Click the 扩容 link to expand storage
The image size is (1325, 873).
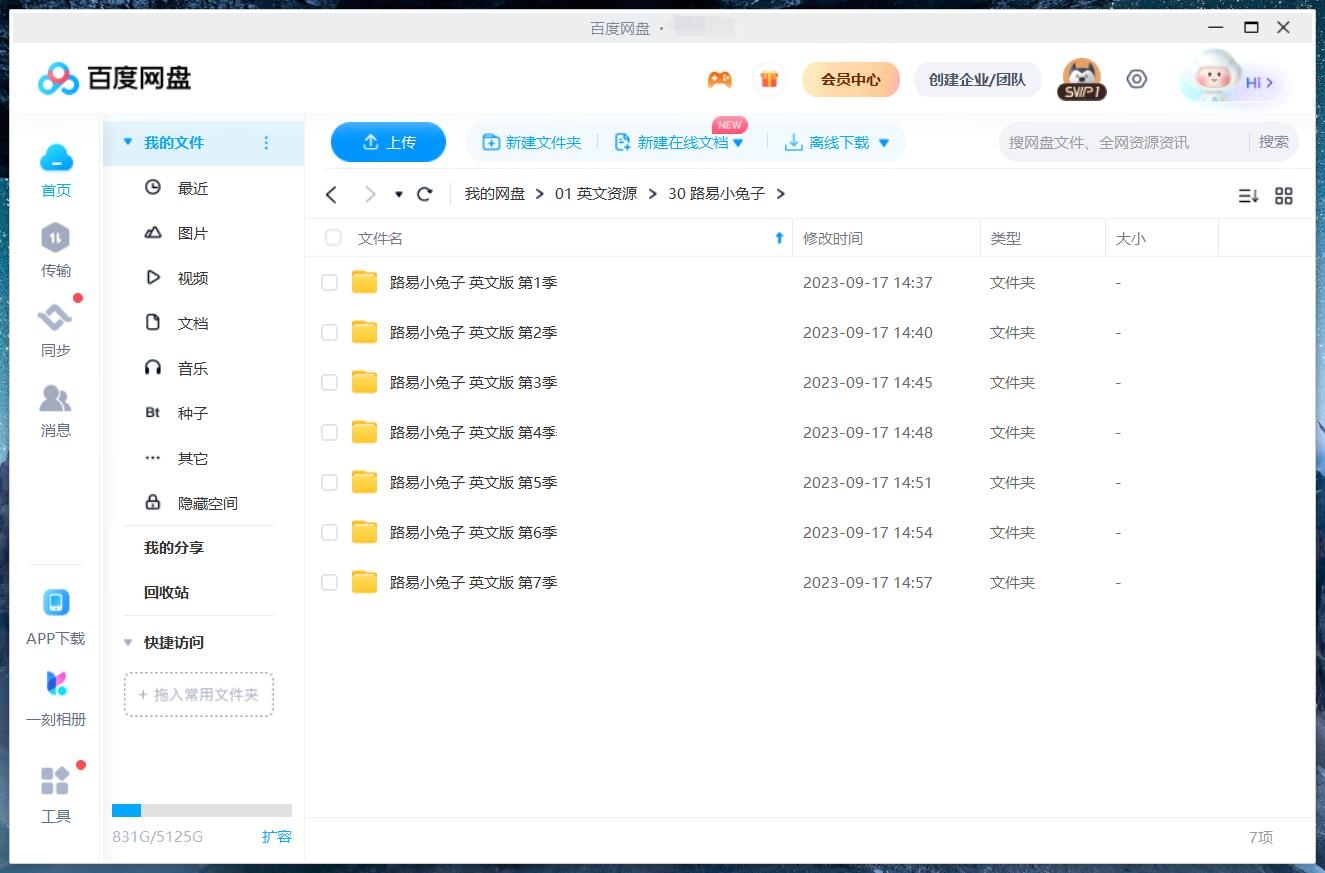[x=277, y=837]
